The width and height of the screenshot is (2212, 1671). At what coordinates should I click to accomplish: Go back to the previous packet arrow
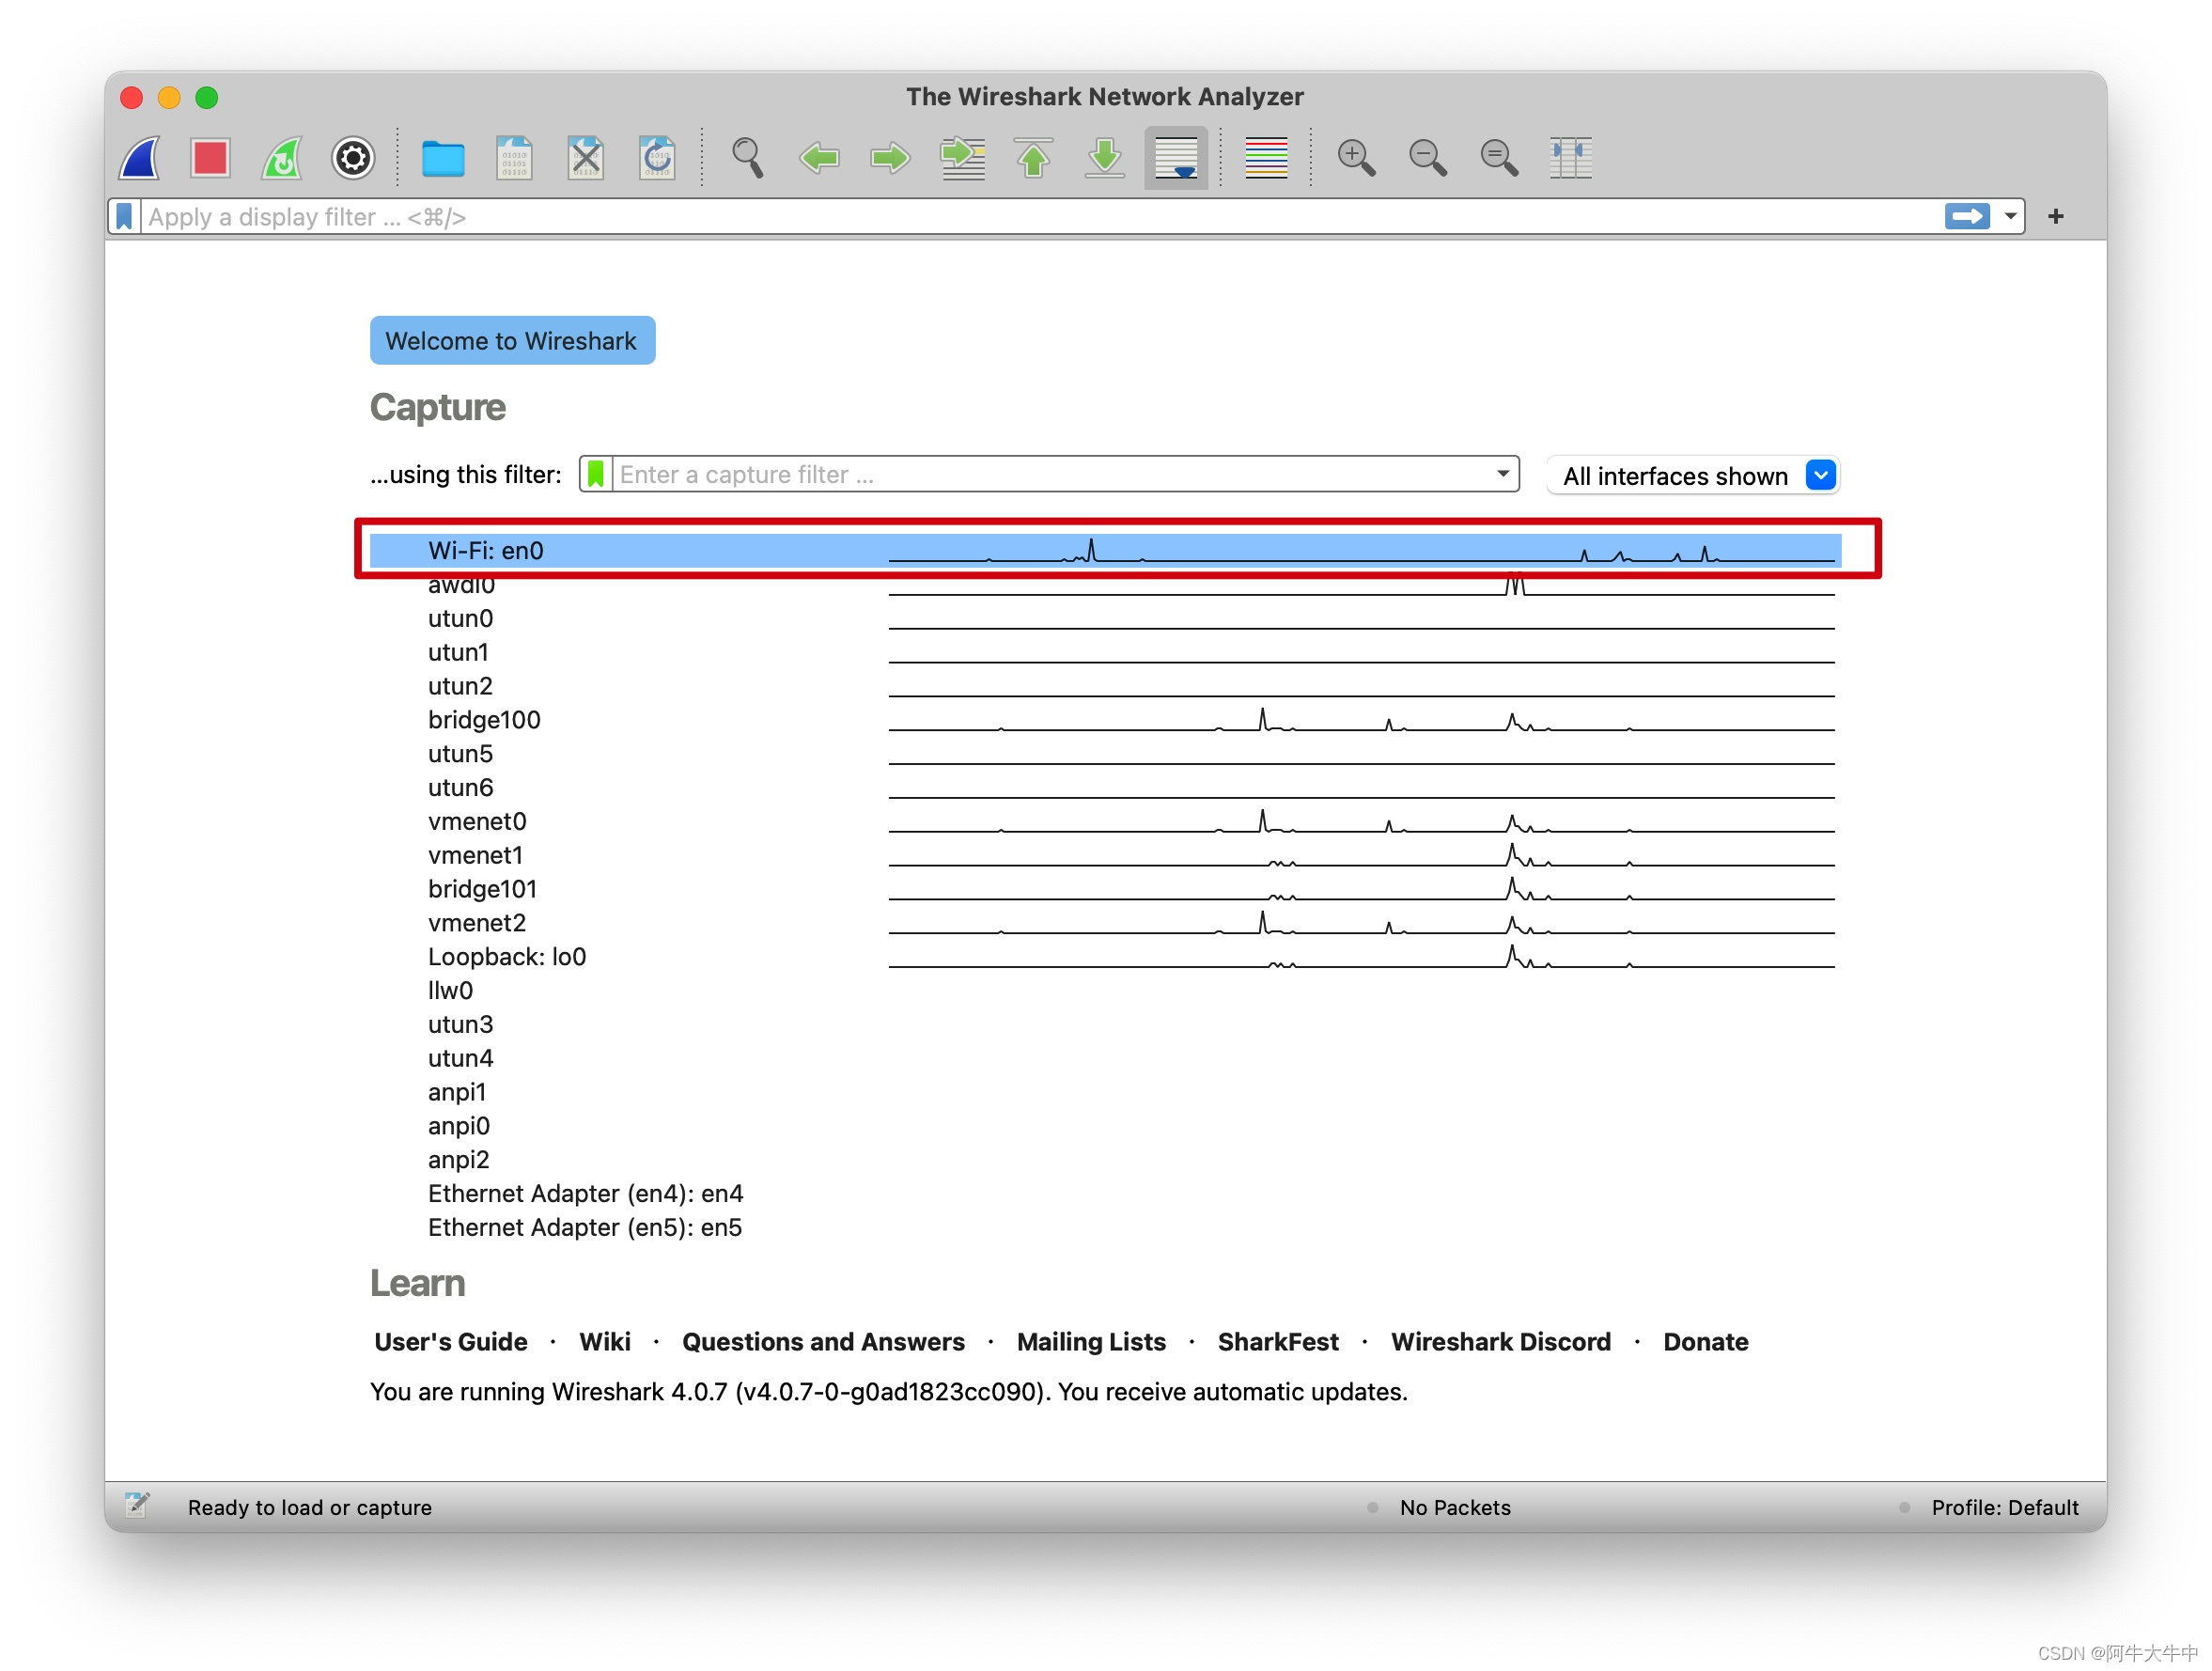click(819, 158)
